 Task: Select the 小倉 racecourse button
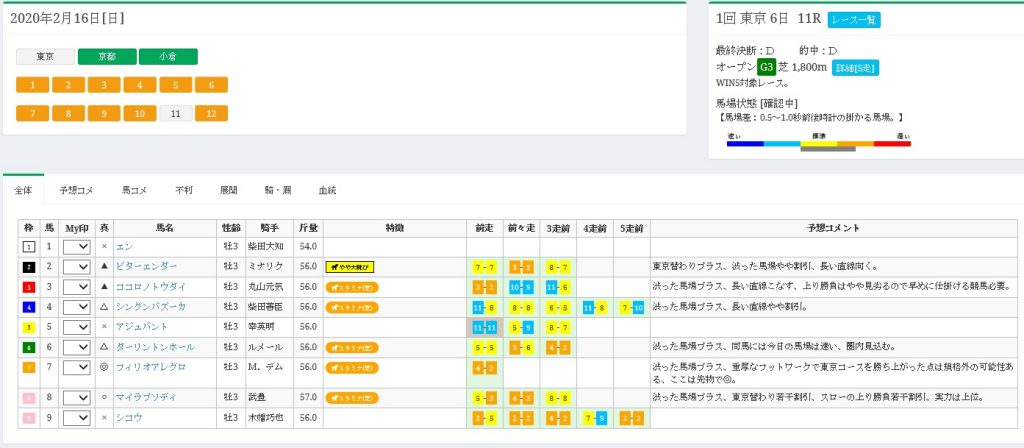coord(168,57)
